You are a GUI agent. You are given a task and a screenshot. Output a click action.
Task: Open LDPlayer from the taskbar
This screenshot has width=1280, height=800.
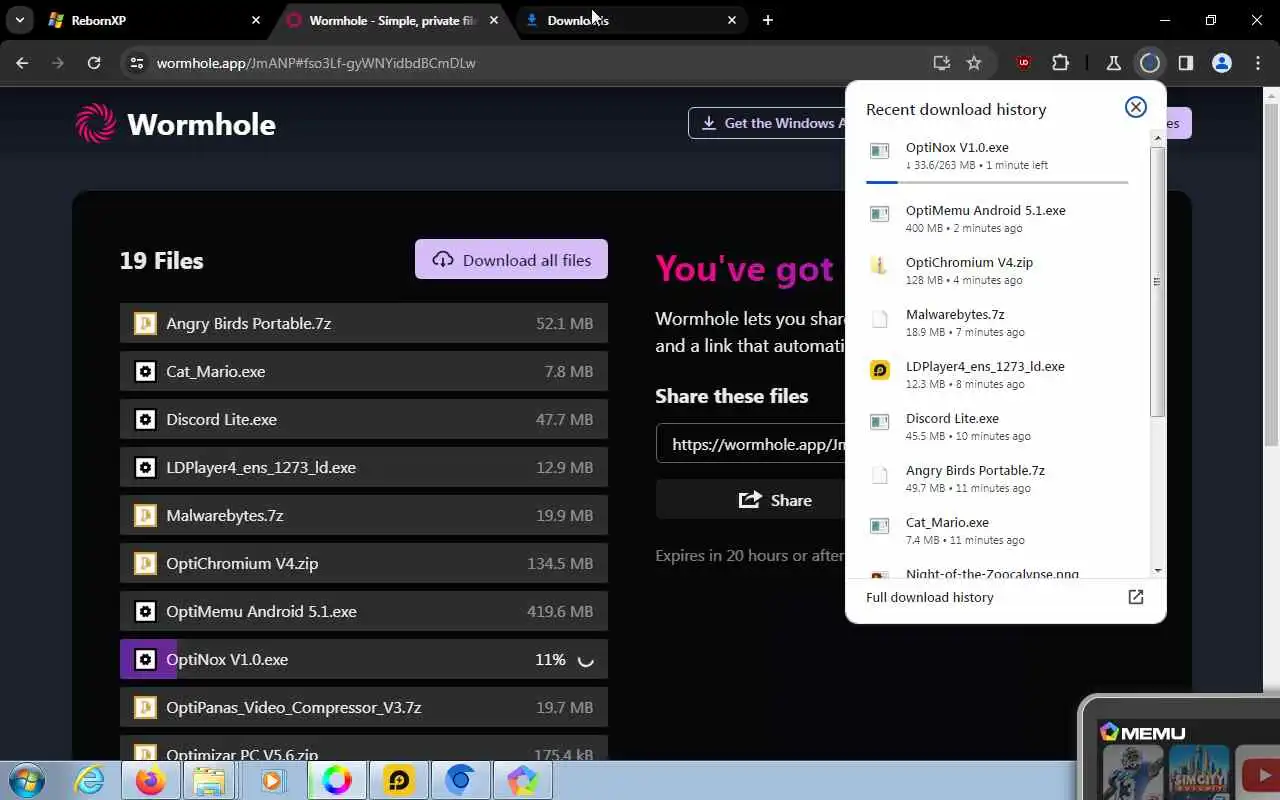(398, 780)
